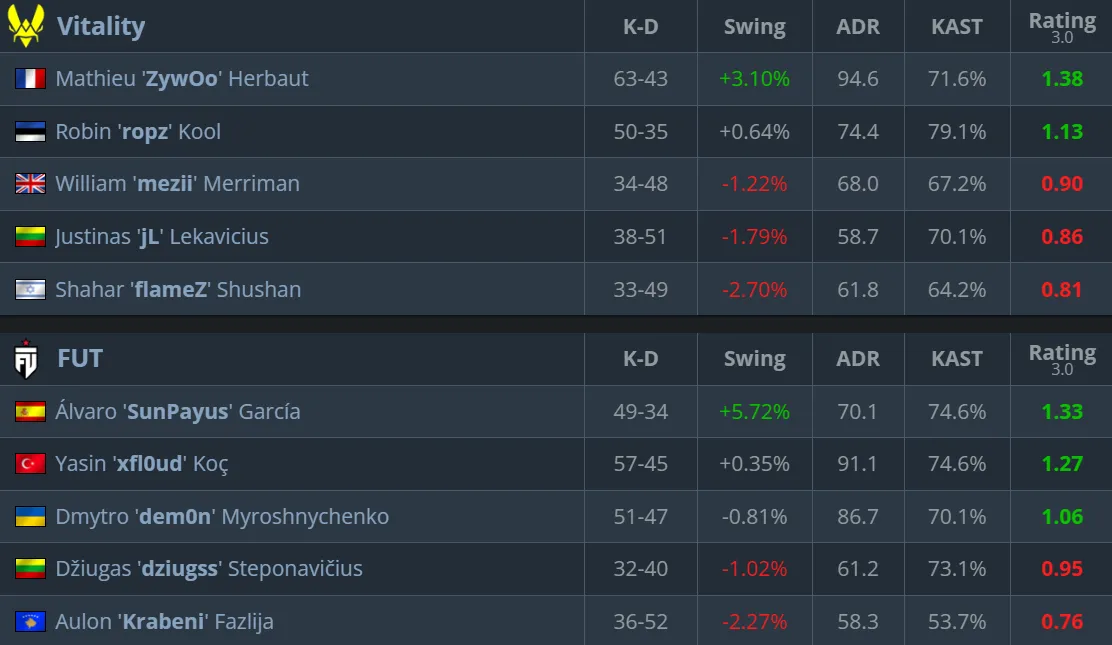Click the Turkish flag beside xfl0ud
The height and width of the screenshot is (645, 1112).
30,463
